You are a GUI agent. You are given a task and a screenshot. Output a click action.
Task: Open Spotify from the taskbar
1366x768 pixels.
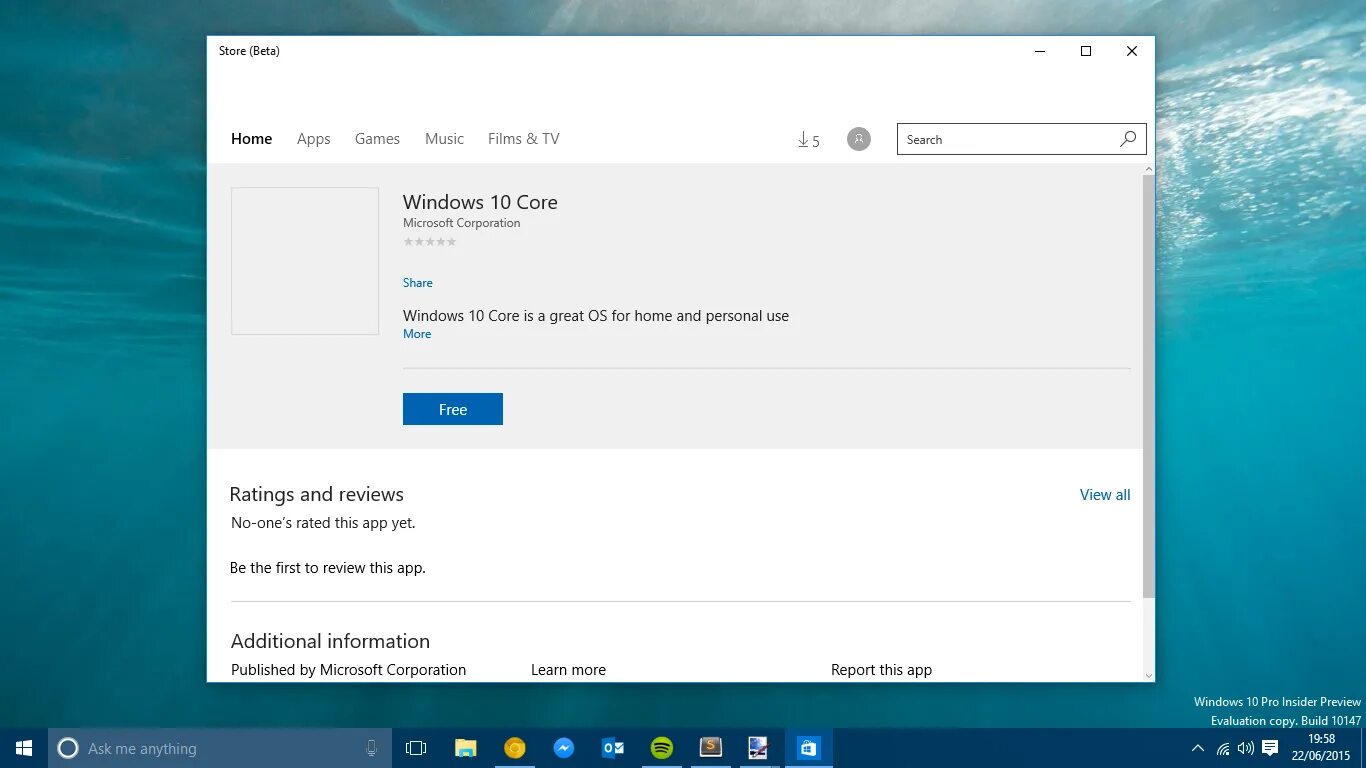tap(661, 748)
